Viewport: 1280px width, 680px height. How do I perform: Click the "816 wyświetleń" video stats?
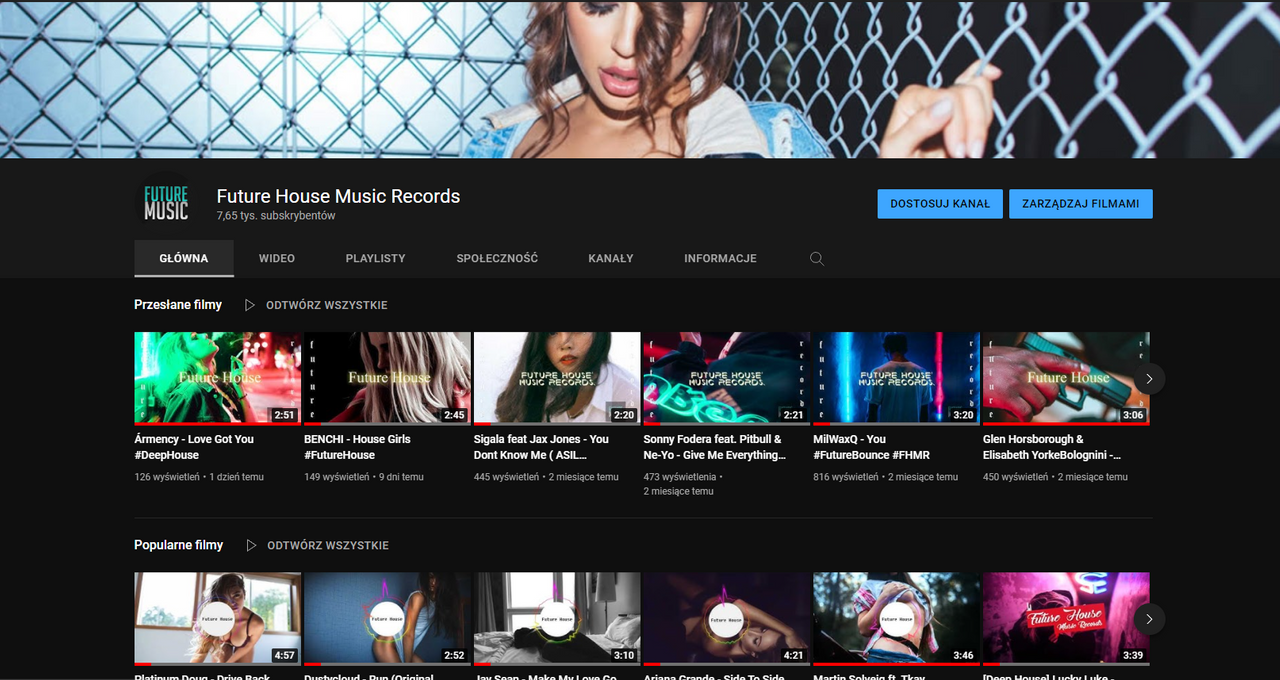(x=886, y=477)
